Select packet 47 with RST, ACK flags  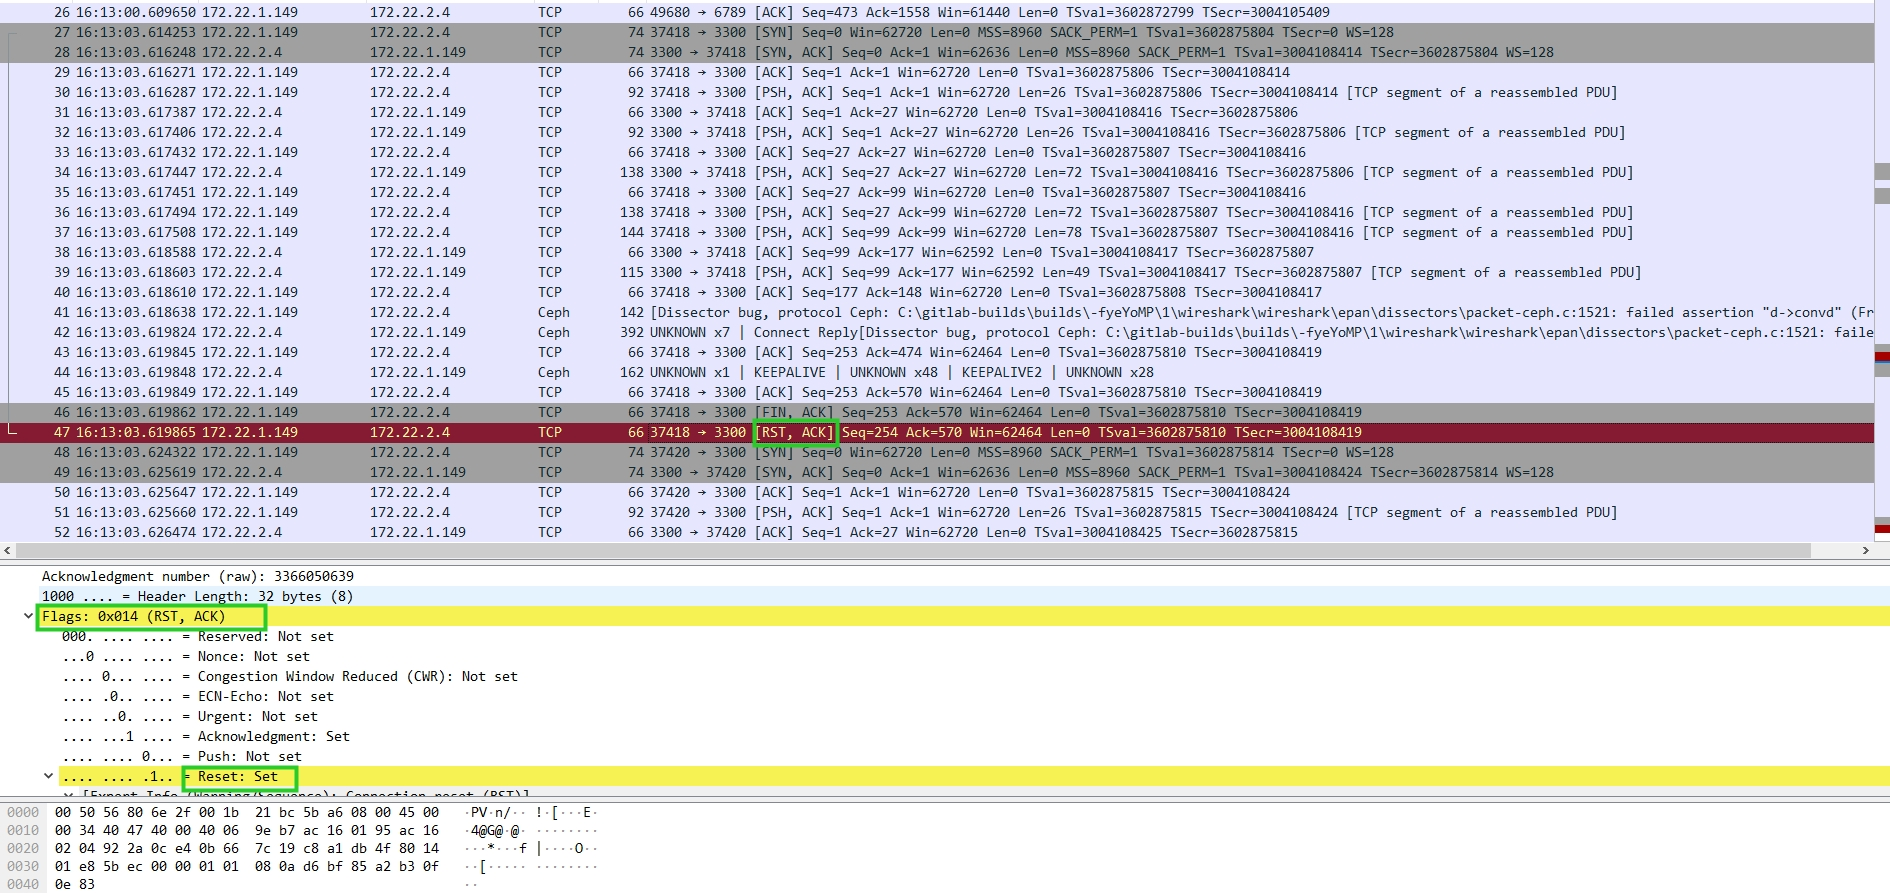937,432
